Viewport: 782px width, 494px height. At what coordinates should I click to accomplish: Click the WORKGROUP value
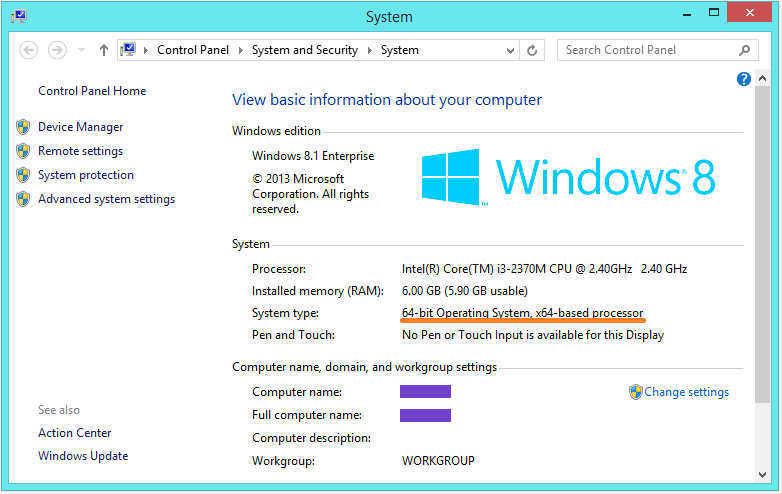438,461
